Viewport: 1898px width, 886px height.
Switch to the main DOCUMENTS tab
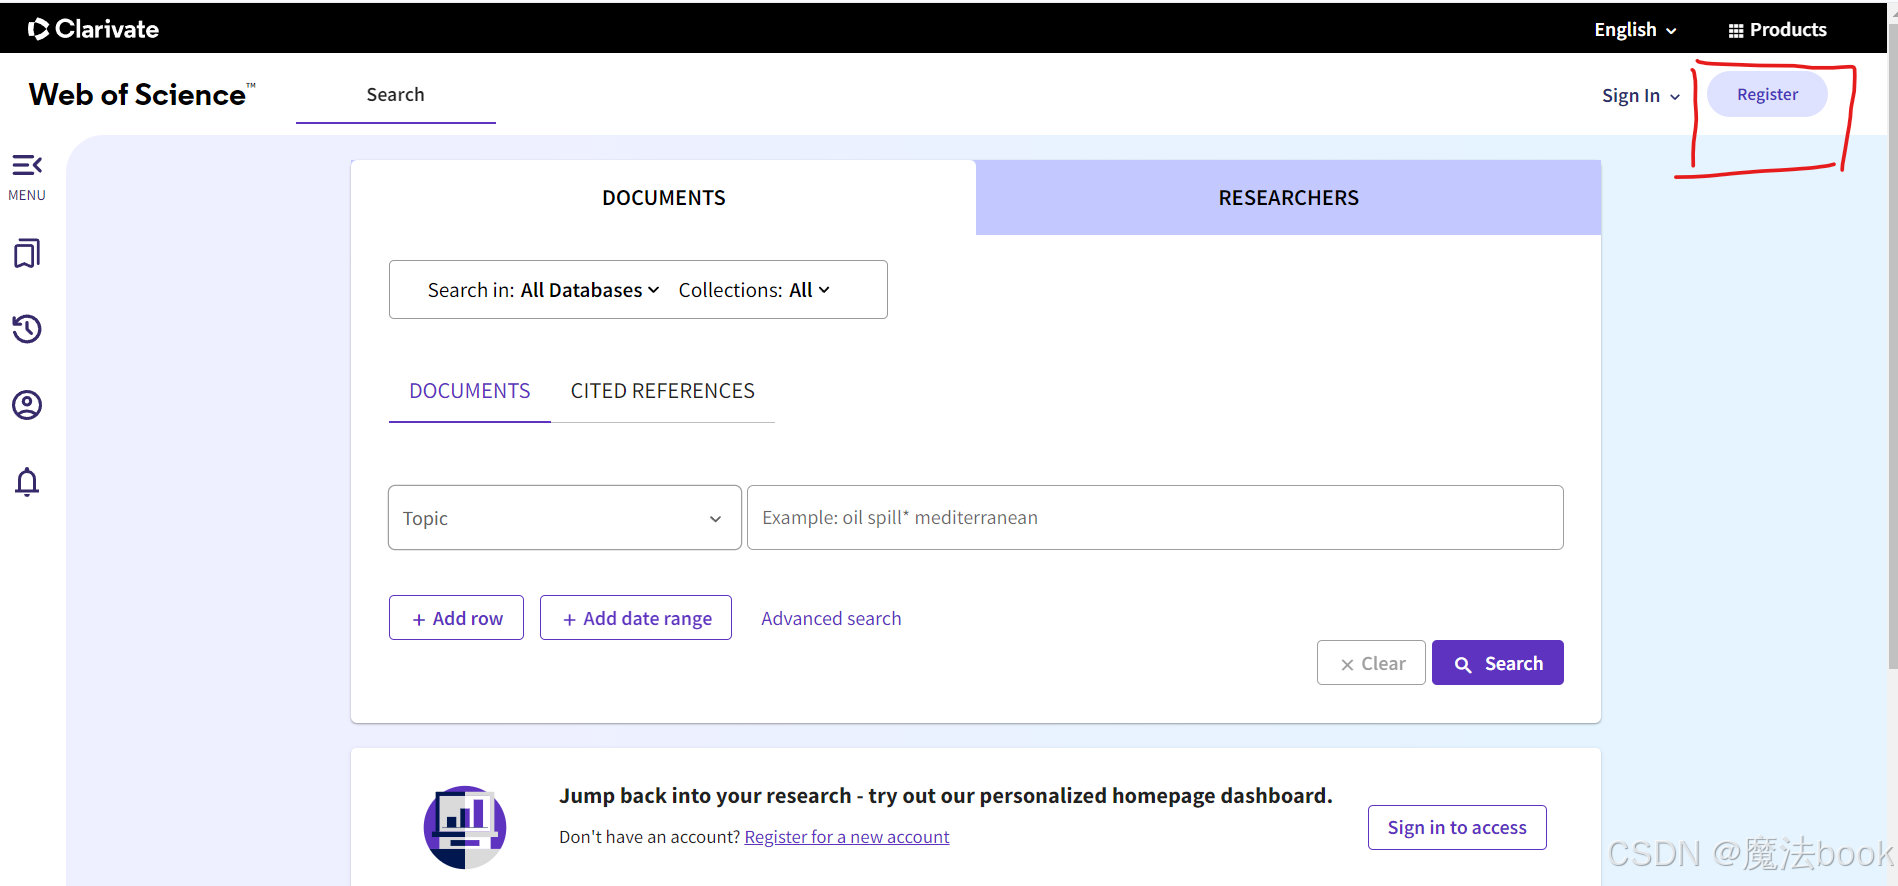(x=664, y=198)
